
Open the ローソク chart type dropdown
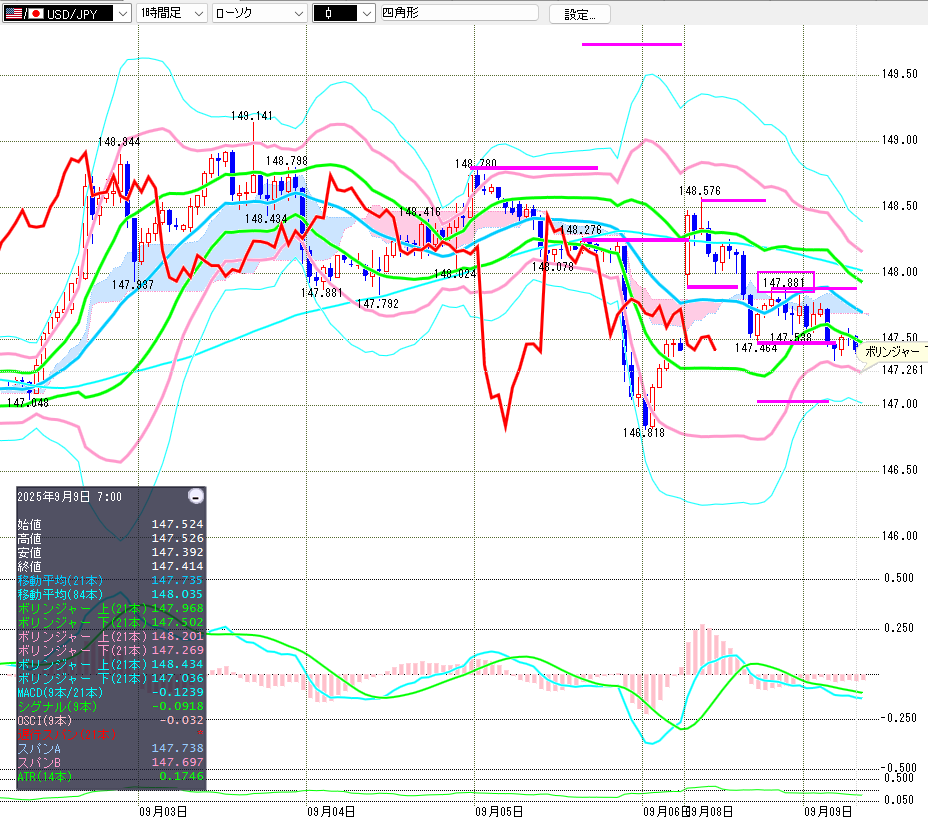[259, 14]
